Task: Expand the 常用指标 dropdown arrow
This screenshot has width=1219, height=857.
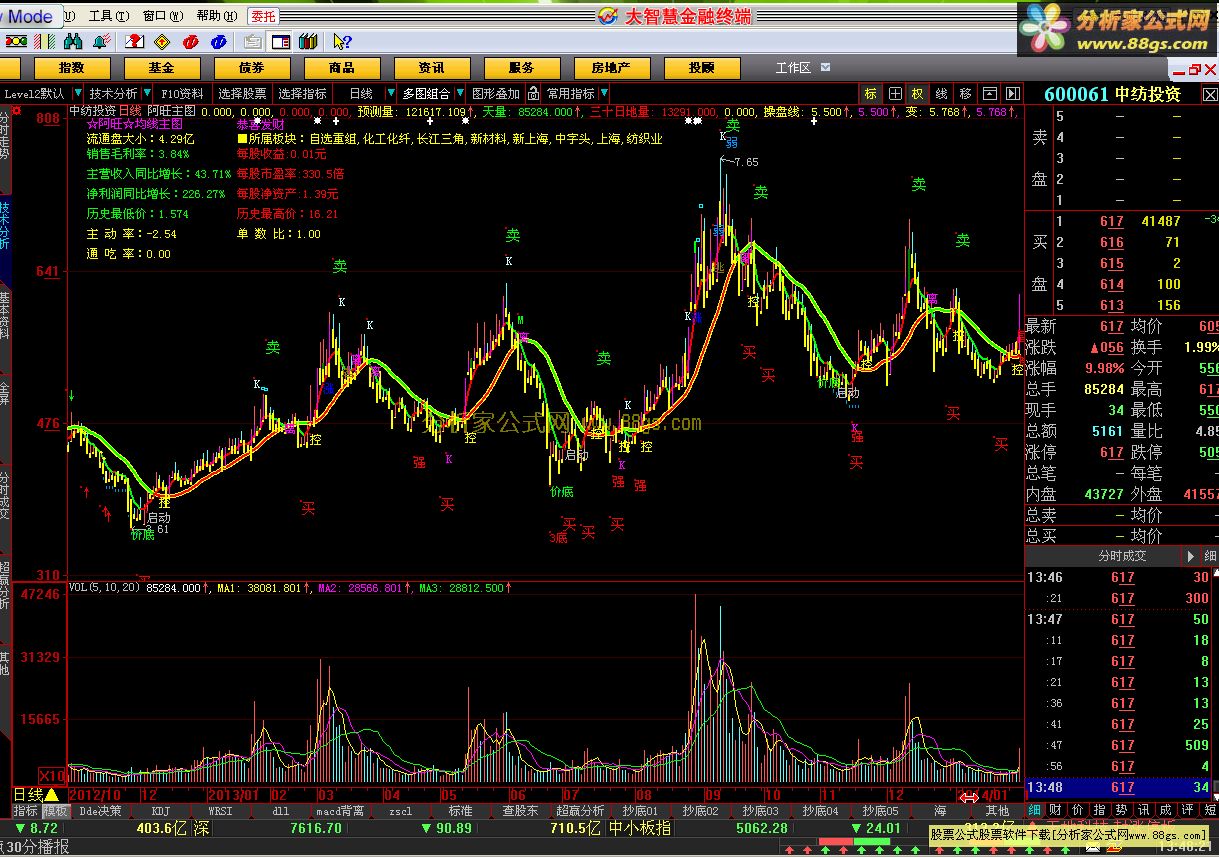Action: [603, 93]
